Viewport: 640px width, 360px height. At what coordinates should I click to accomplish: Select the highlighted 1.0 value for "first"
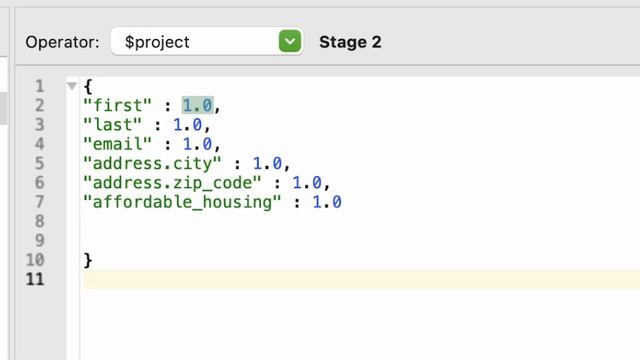point(198,105)
